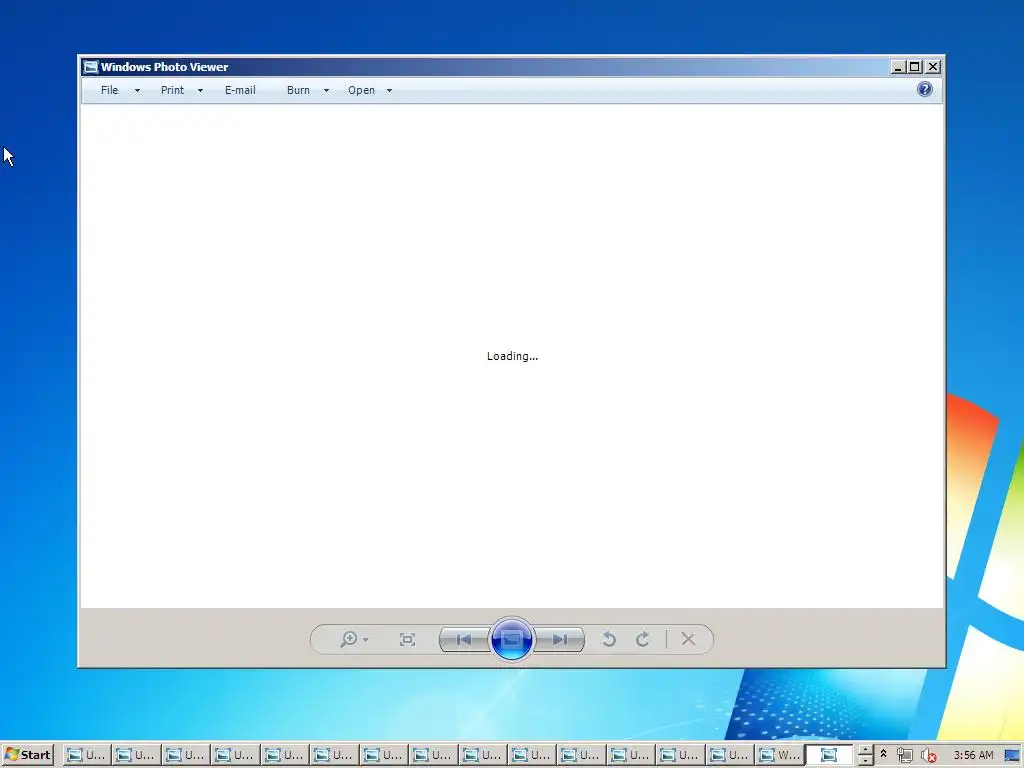The image size is (1024, 768).
Task: Click the E-mail menu item
Action: click(x=240, y=90)
